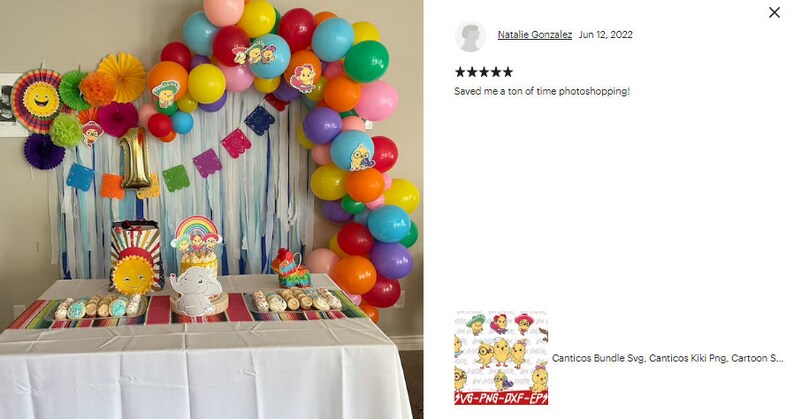Click the first star of the rating
The image size is (794, 419).
tap(460, 72)
